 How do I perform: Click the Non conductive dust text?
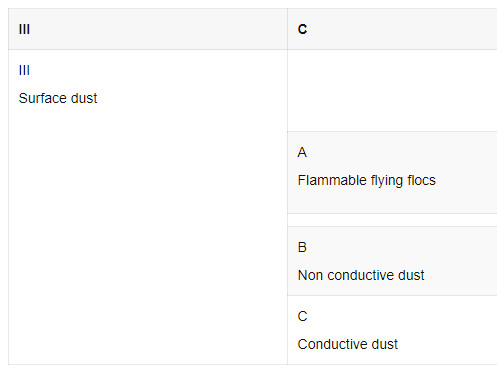click(x=361, y=275)
